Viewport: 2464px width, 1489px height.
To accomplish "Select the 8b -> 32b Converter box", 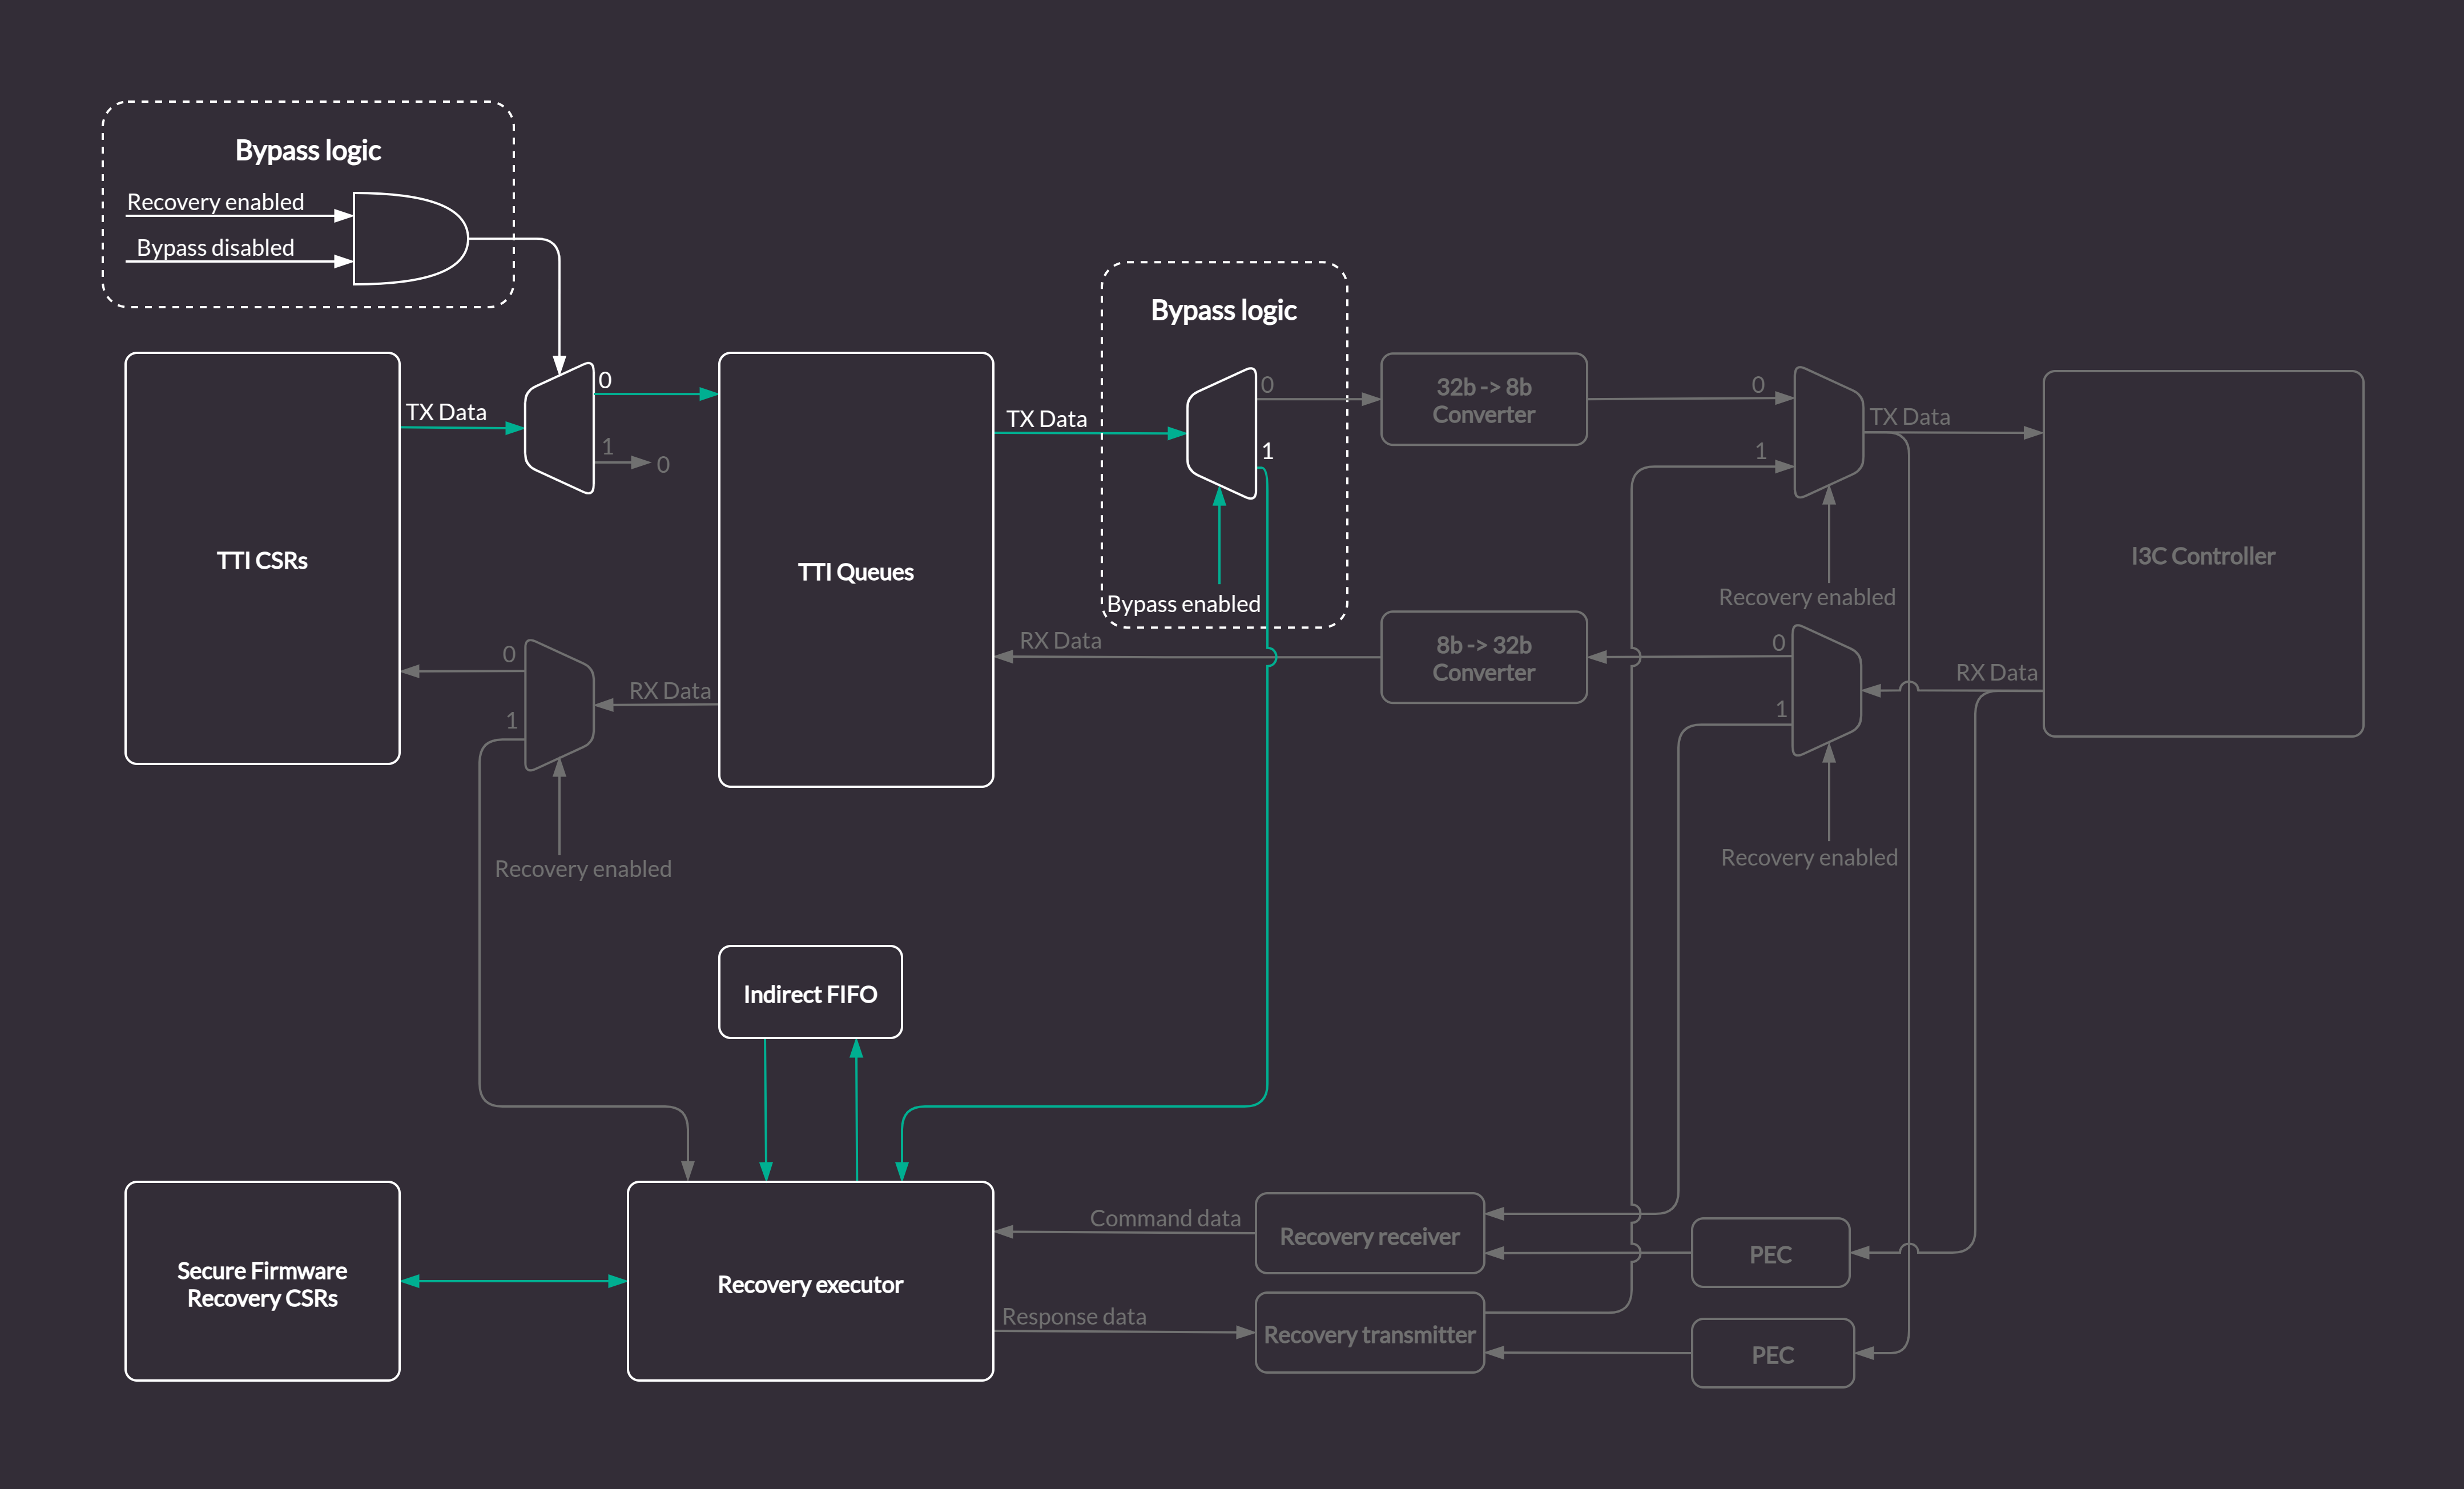I will pos(1483,658).
